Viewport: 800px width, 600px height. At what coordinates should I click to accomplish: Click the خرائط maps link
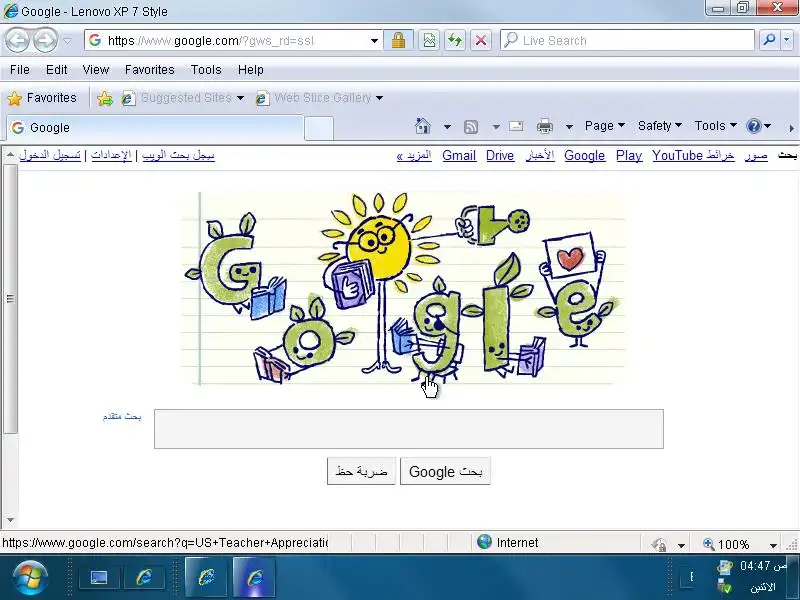click(720, 155)
